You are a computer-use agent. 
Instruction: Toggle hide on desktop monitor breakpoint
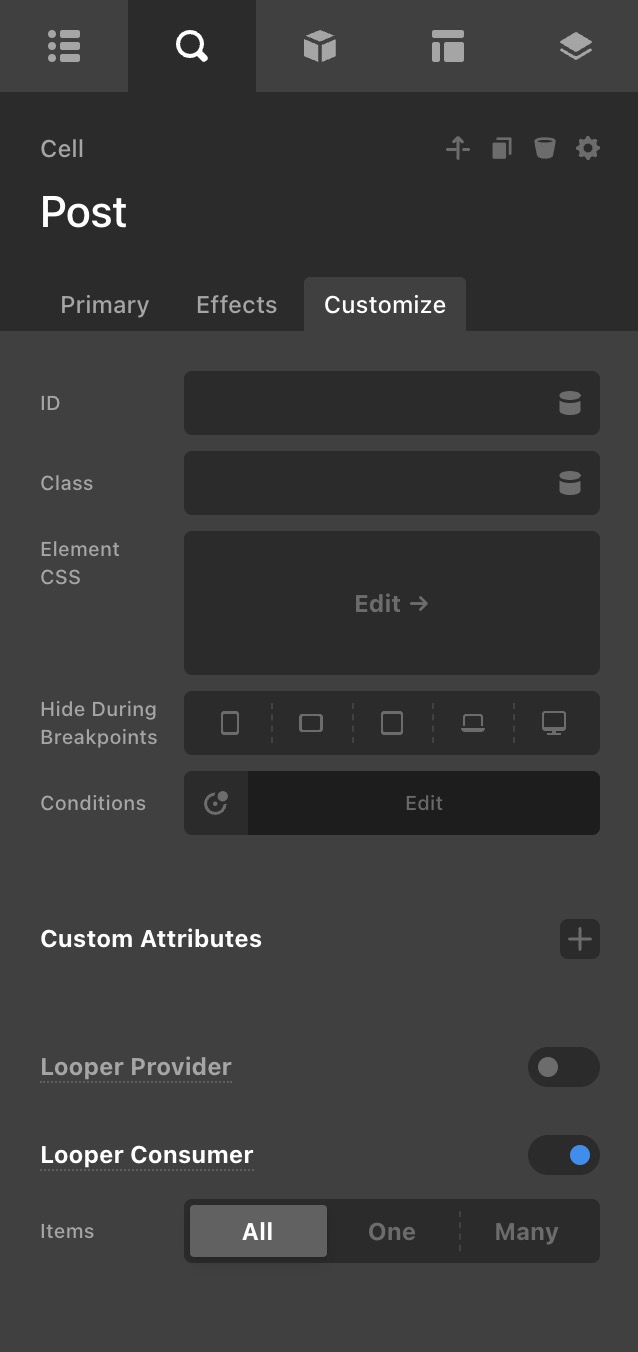pyautogui.click(x=553, y=723)
